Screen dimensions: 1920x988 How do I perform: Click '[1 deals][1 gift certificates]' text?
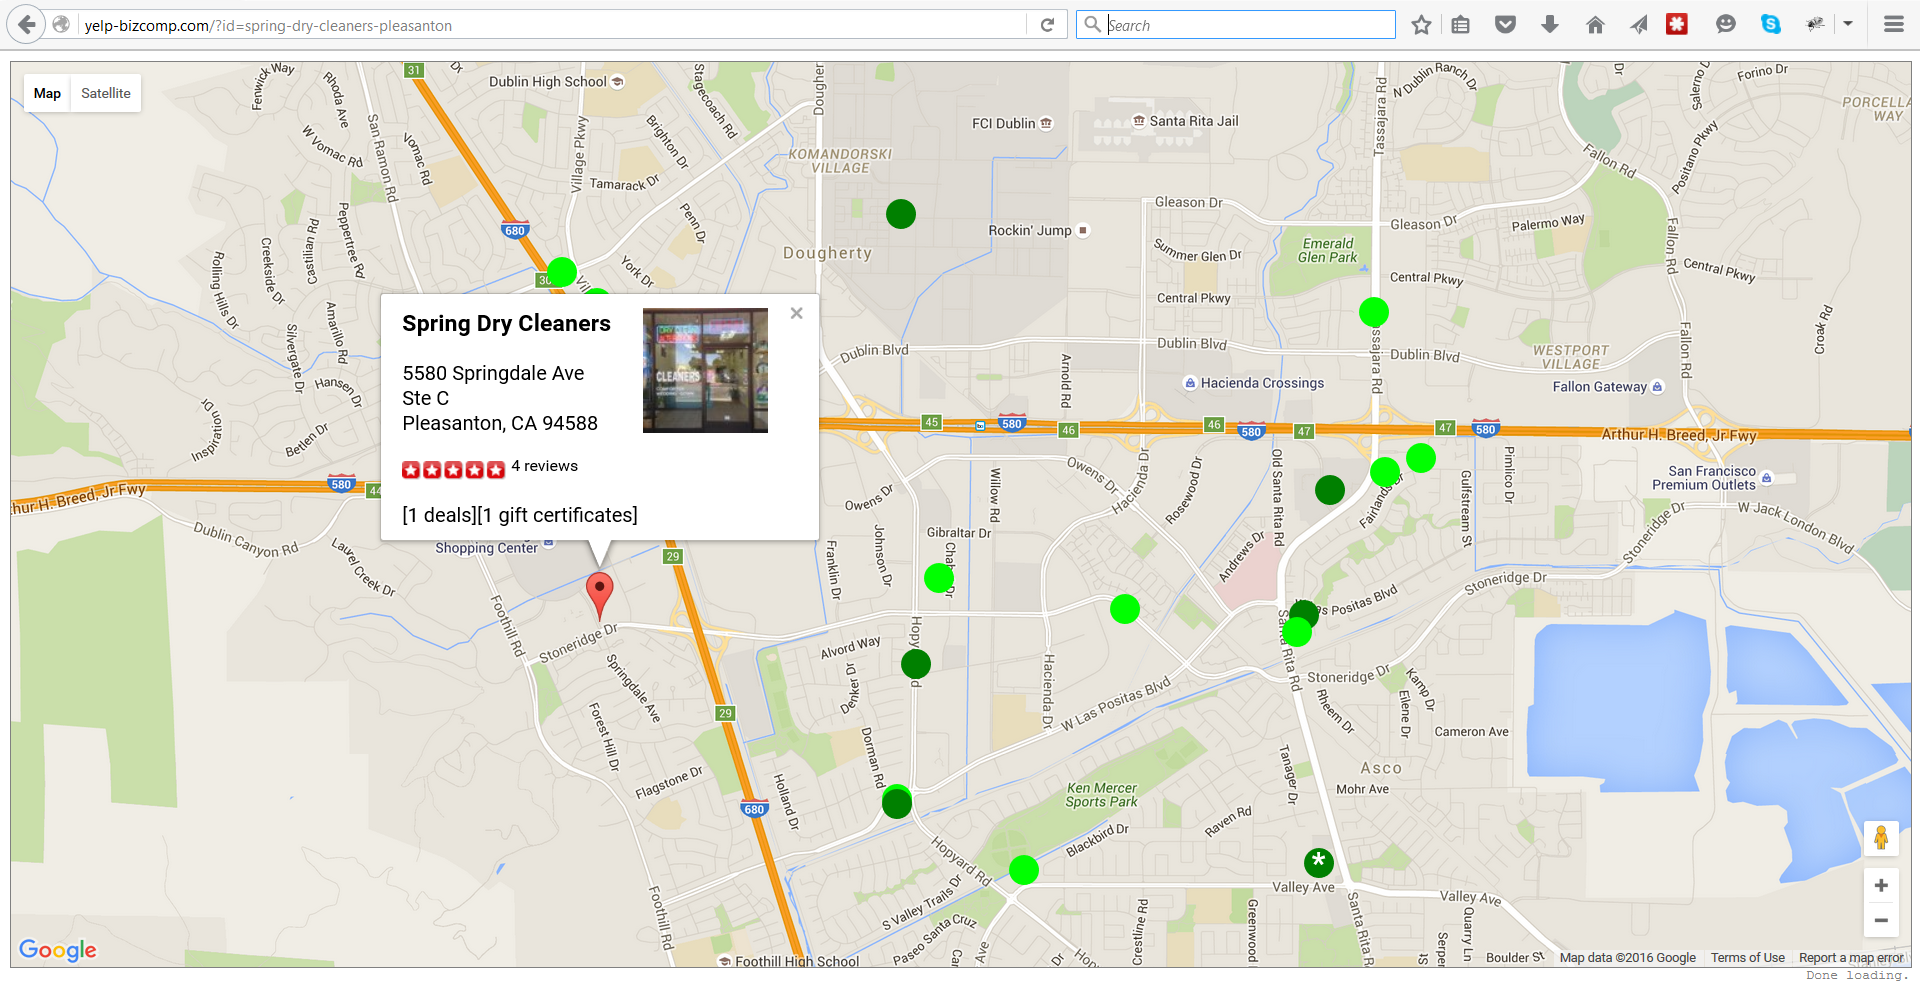coord(520,515)
